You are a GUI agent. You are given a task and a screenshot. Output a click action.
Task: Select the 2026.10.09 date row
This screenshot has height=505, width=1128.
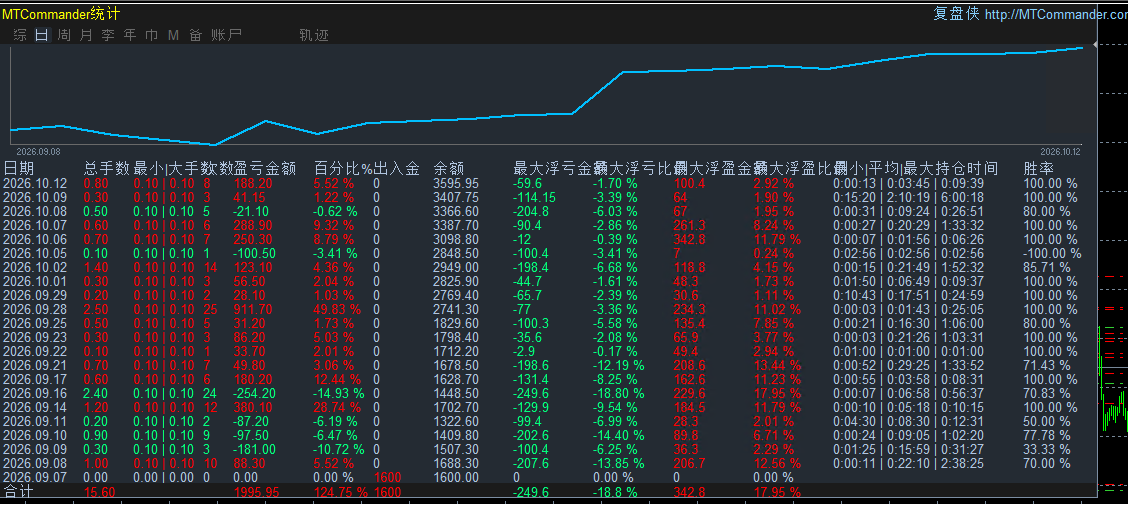click(35, 197)
